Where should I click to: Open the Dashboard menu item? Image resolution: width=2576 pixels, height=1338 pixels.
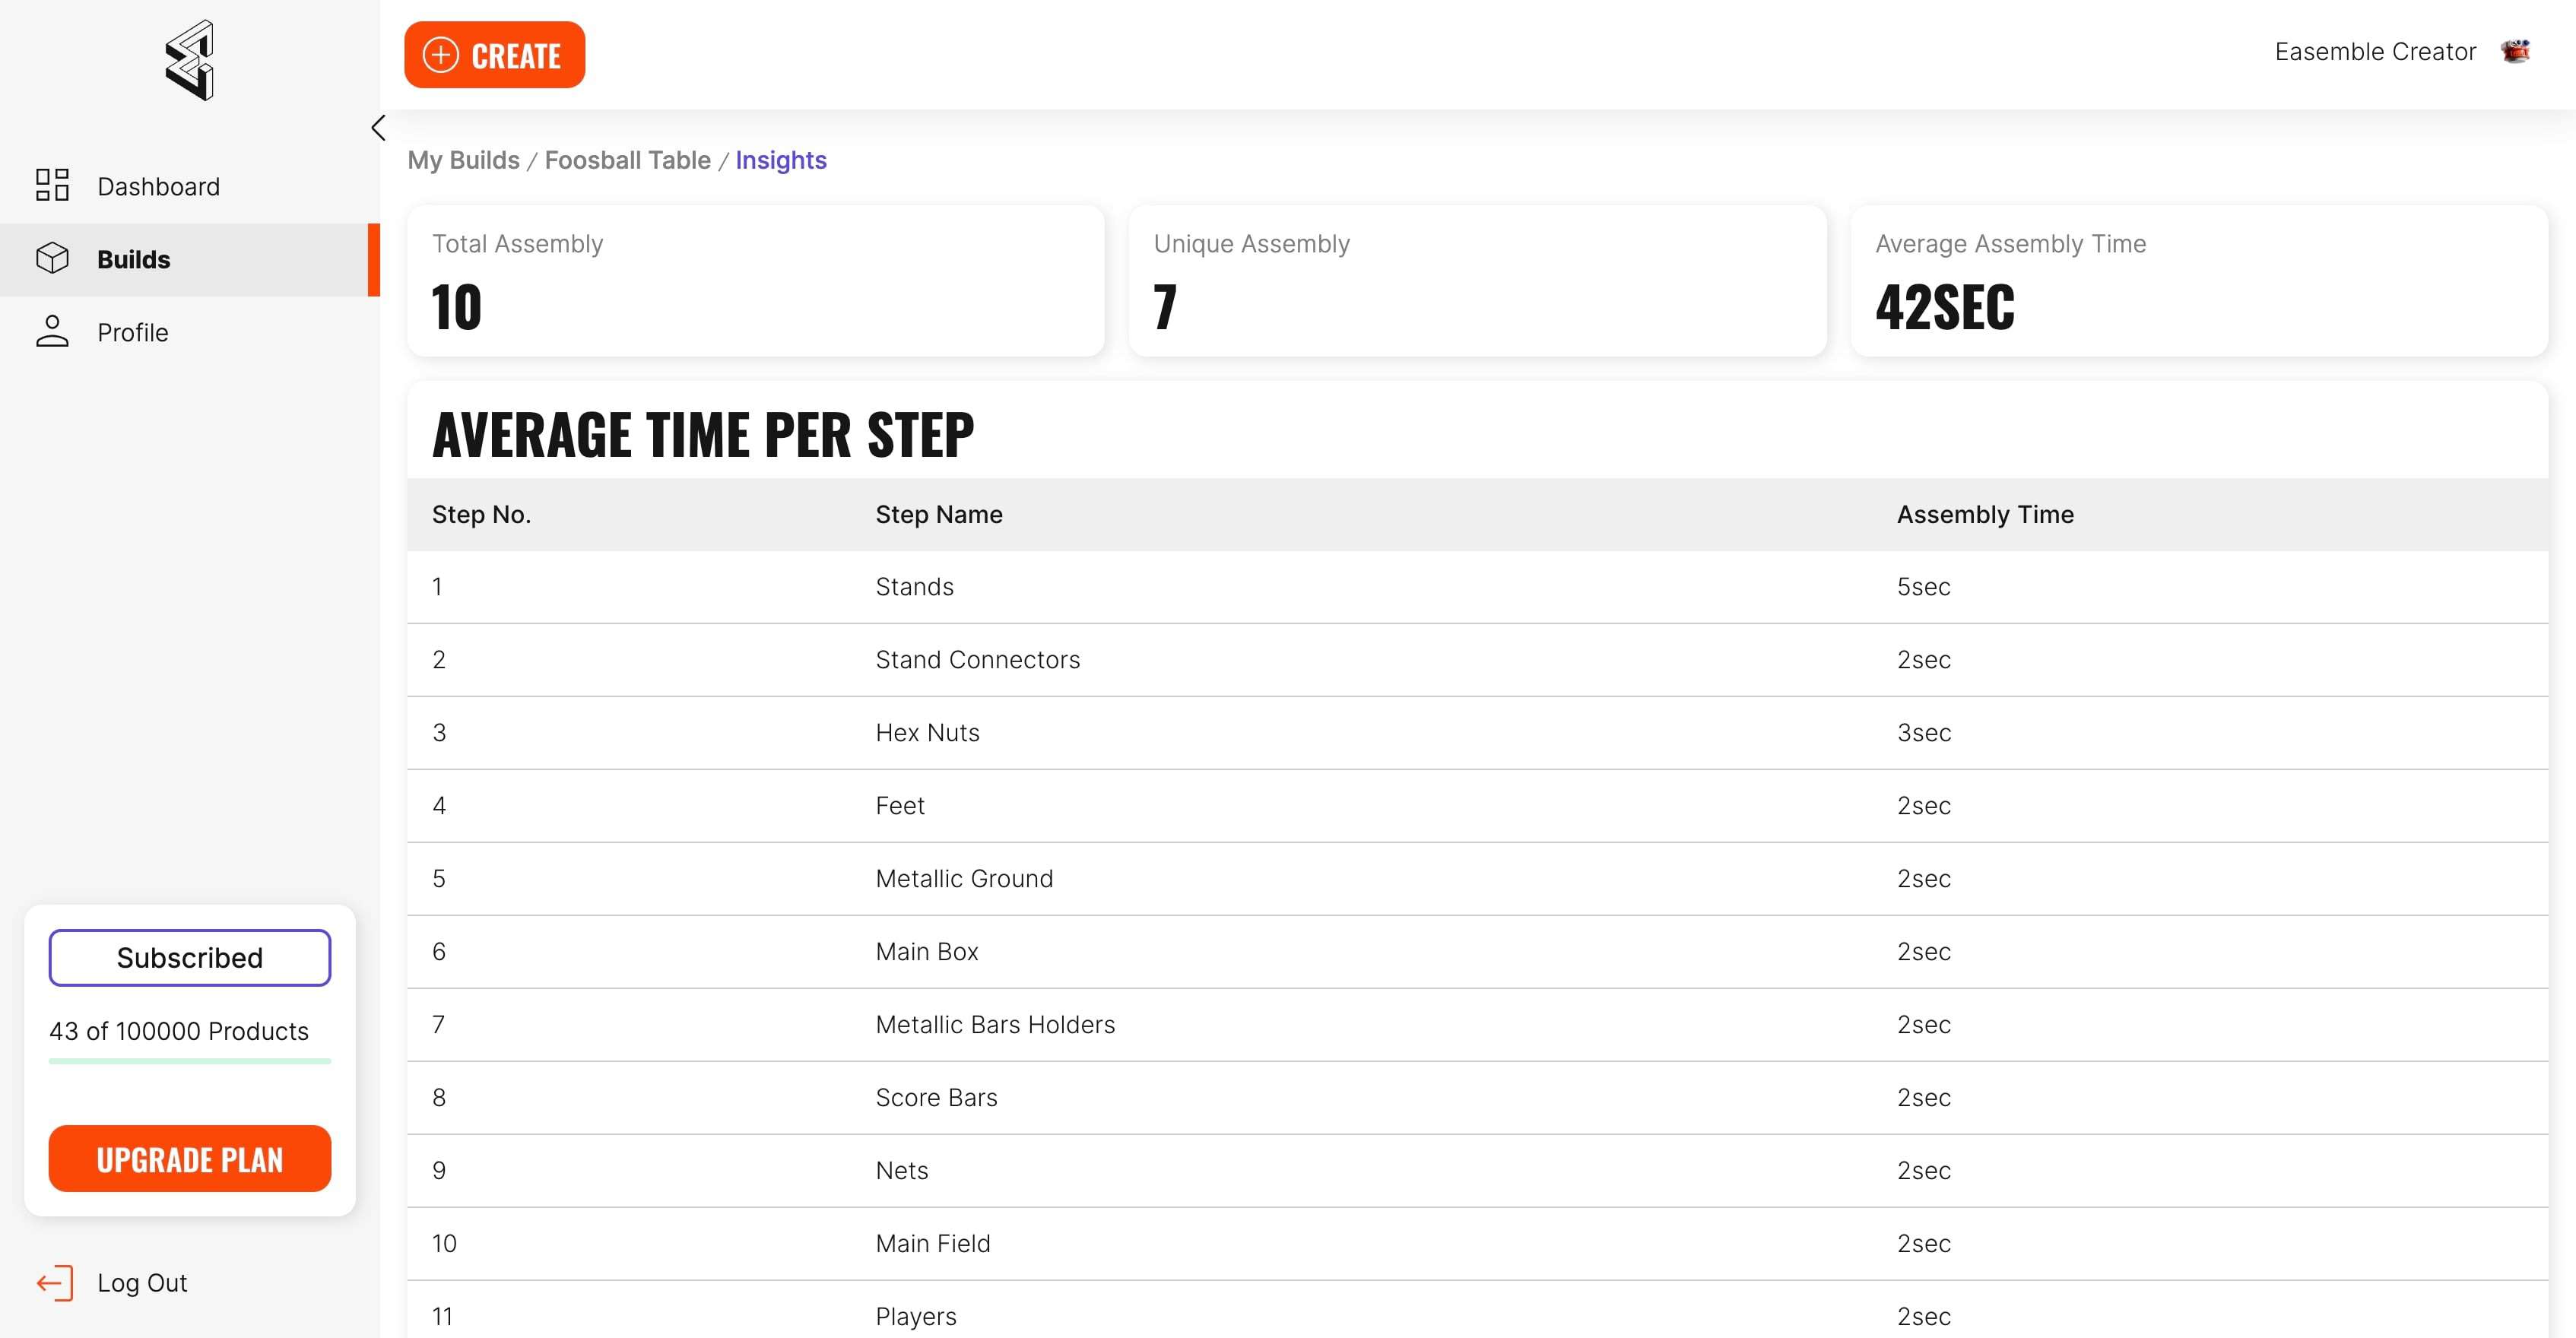point(158,187)
